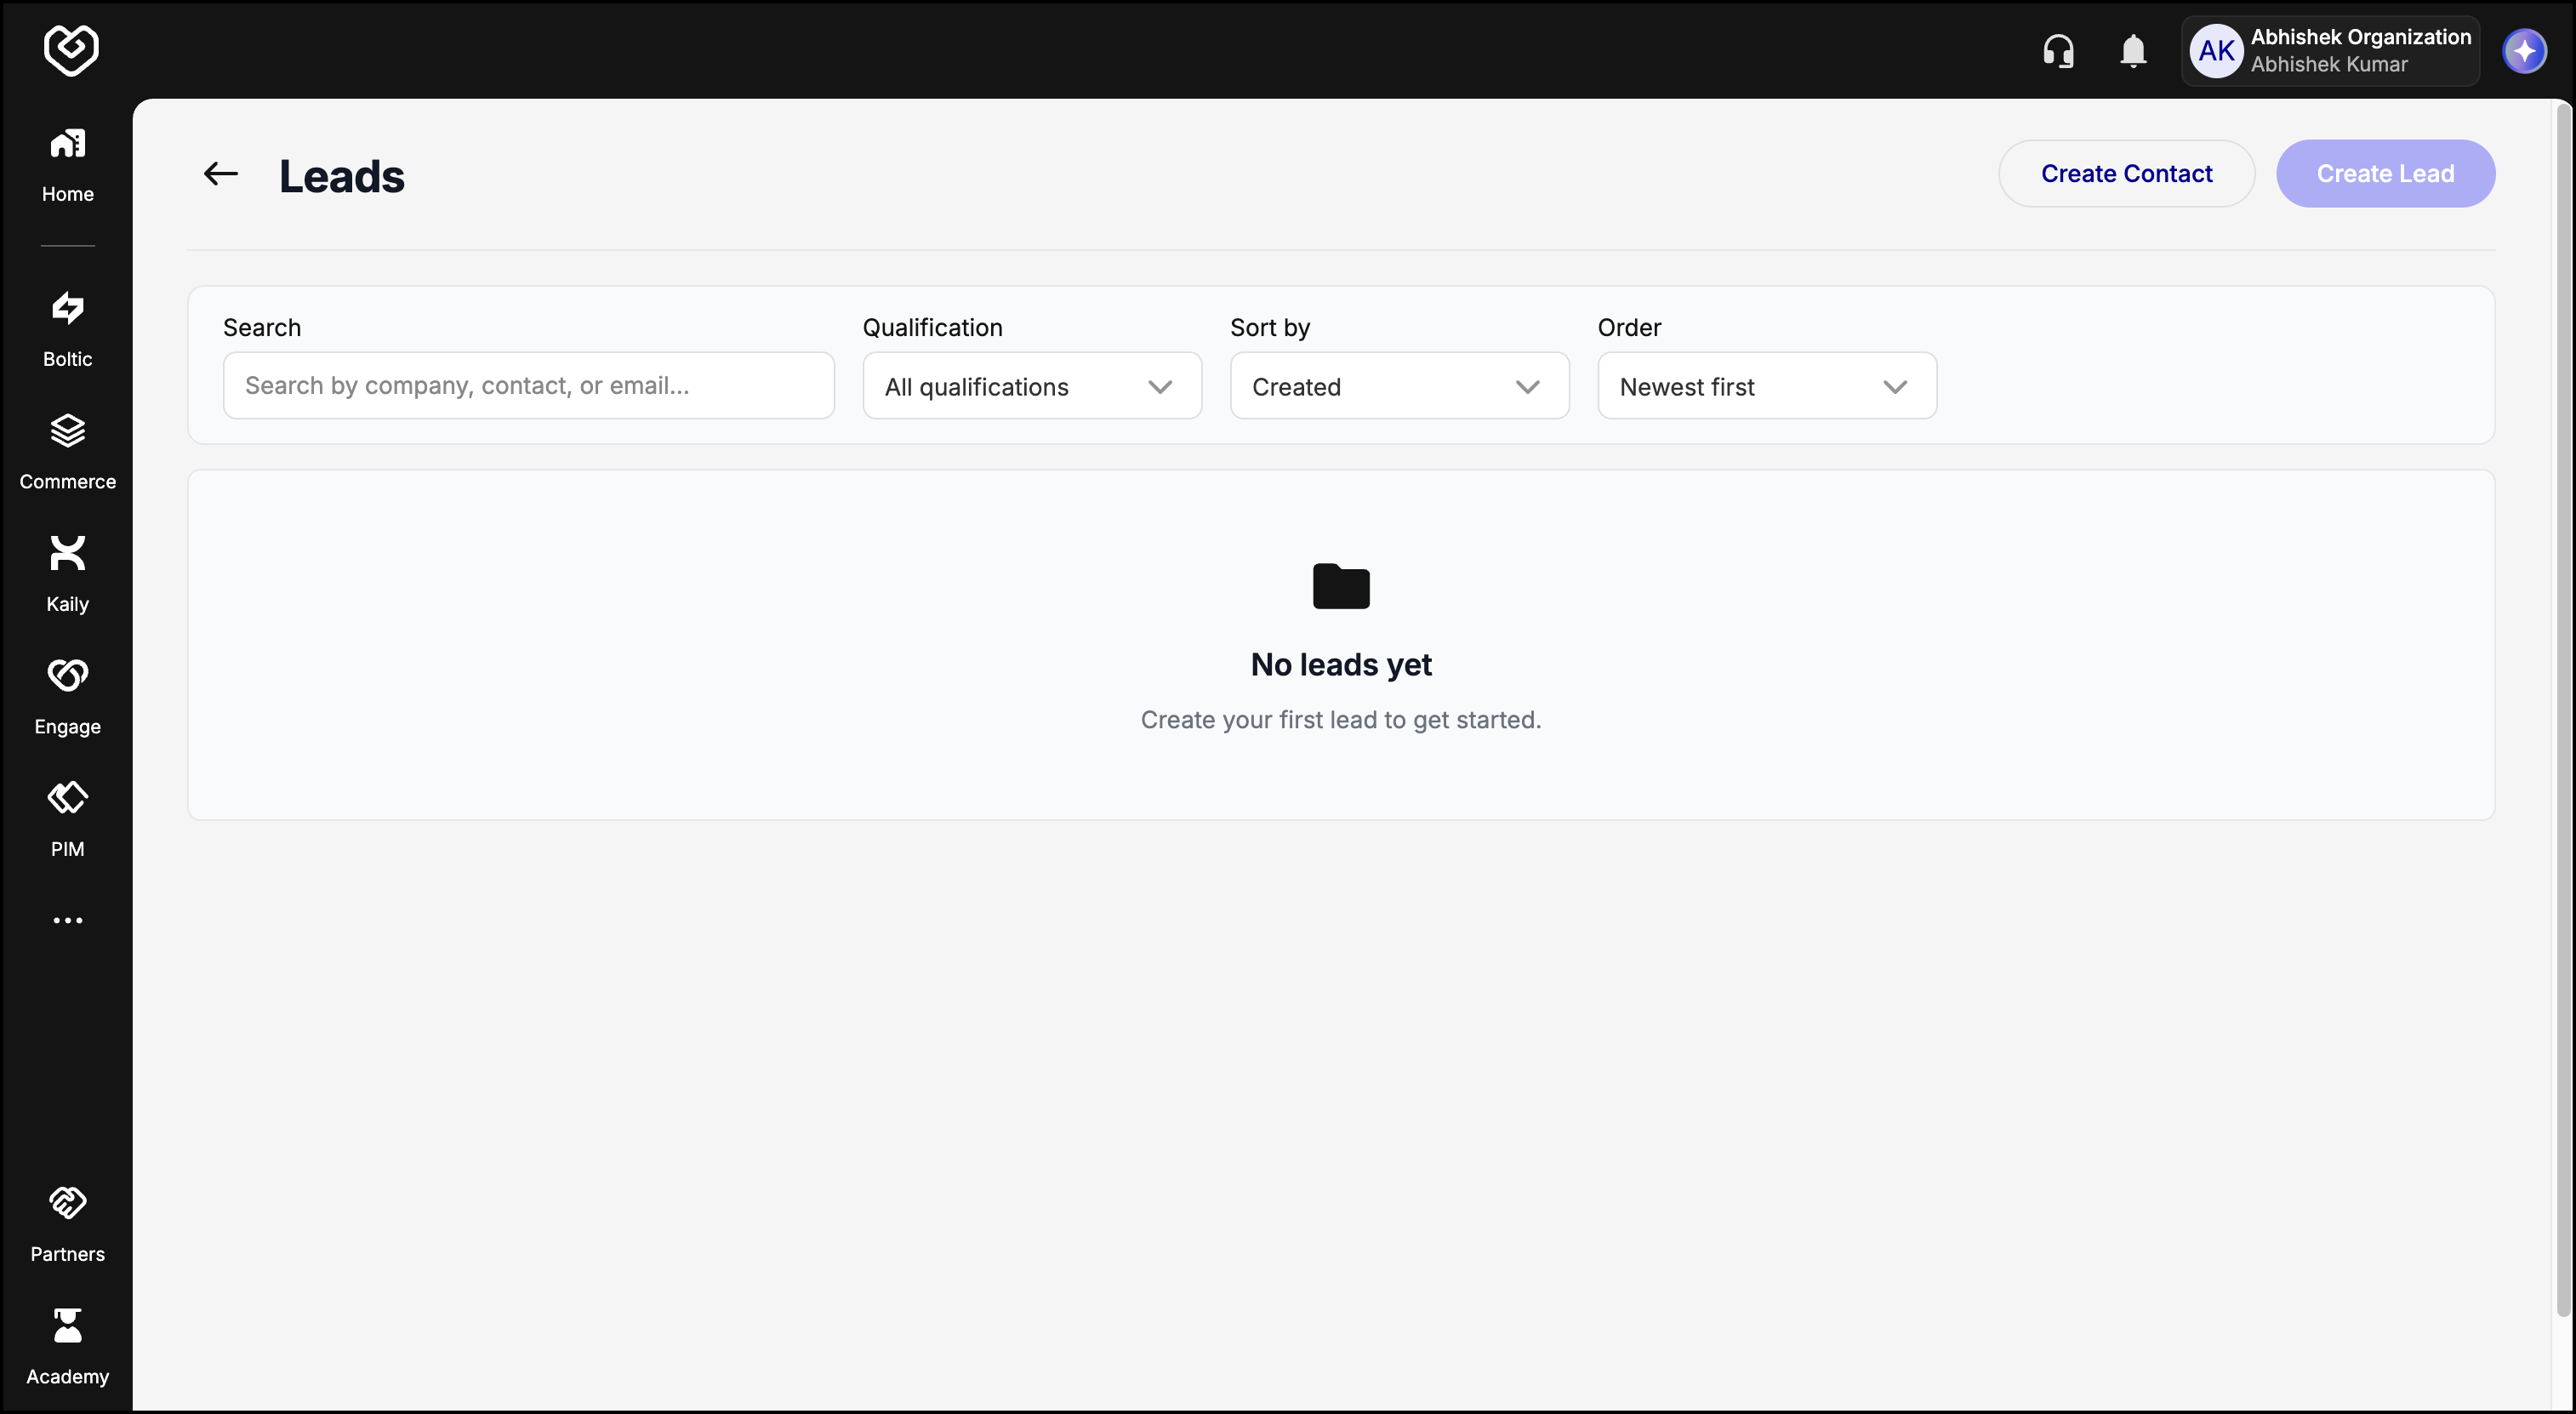Click 'Create your first lead to get started.'

pos(1340,720)
